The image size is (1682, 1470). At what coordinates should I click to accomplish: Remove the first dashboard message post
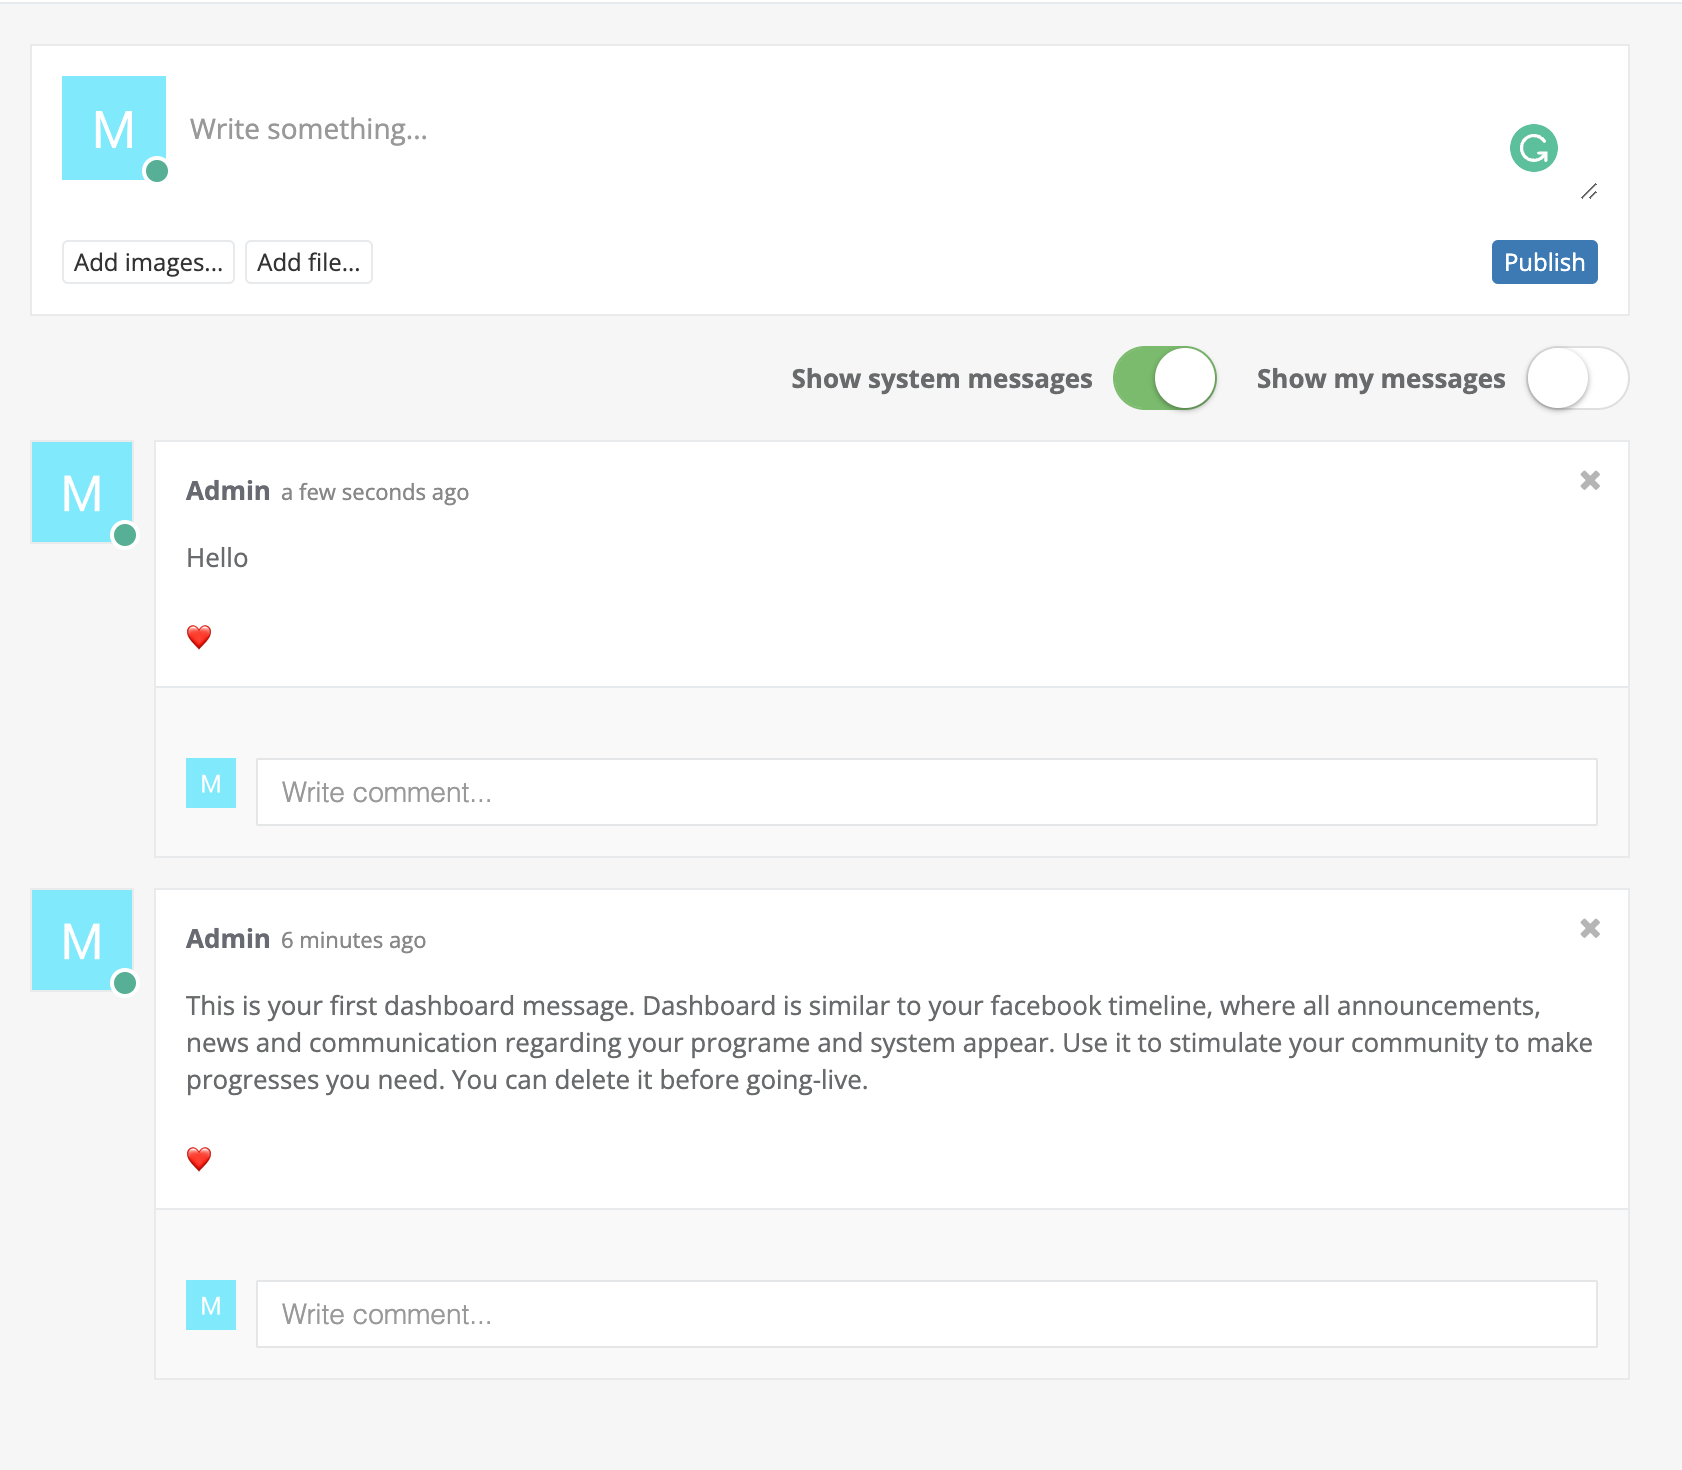pyautogui.click(x=1590, y=929)
